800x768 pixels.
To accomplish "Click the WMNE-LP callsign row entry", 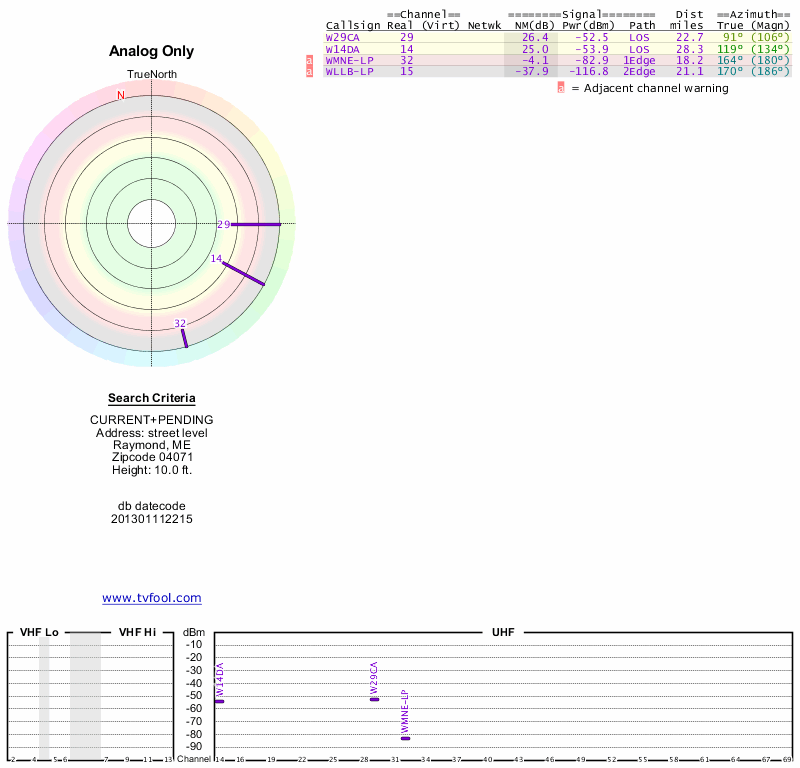I will (x=350, y=60).
